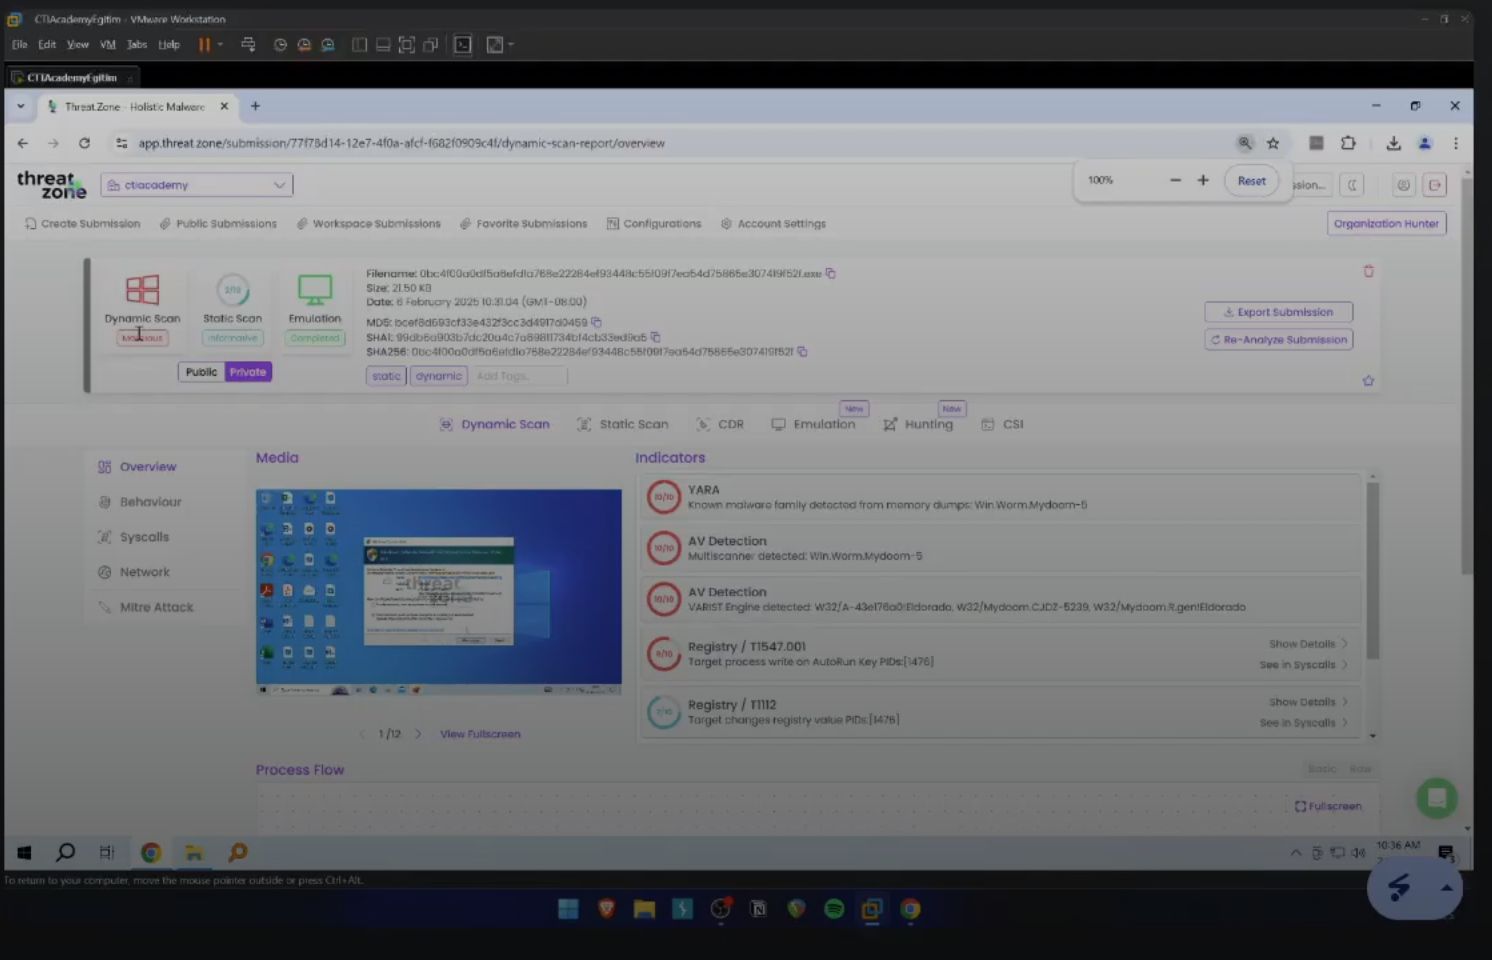Open VMware stretch mode dropdown arrow

coord(511,44)
